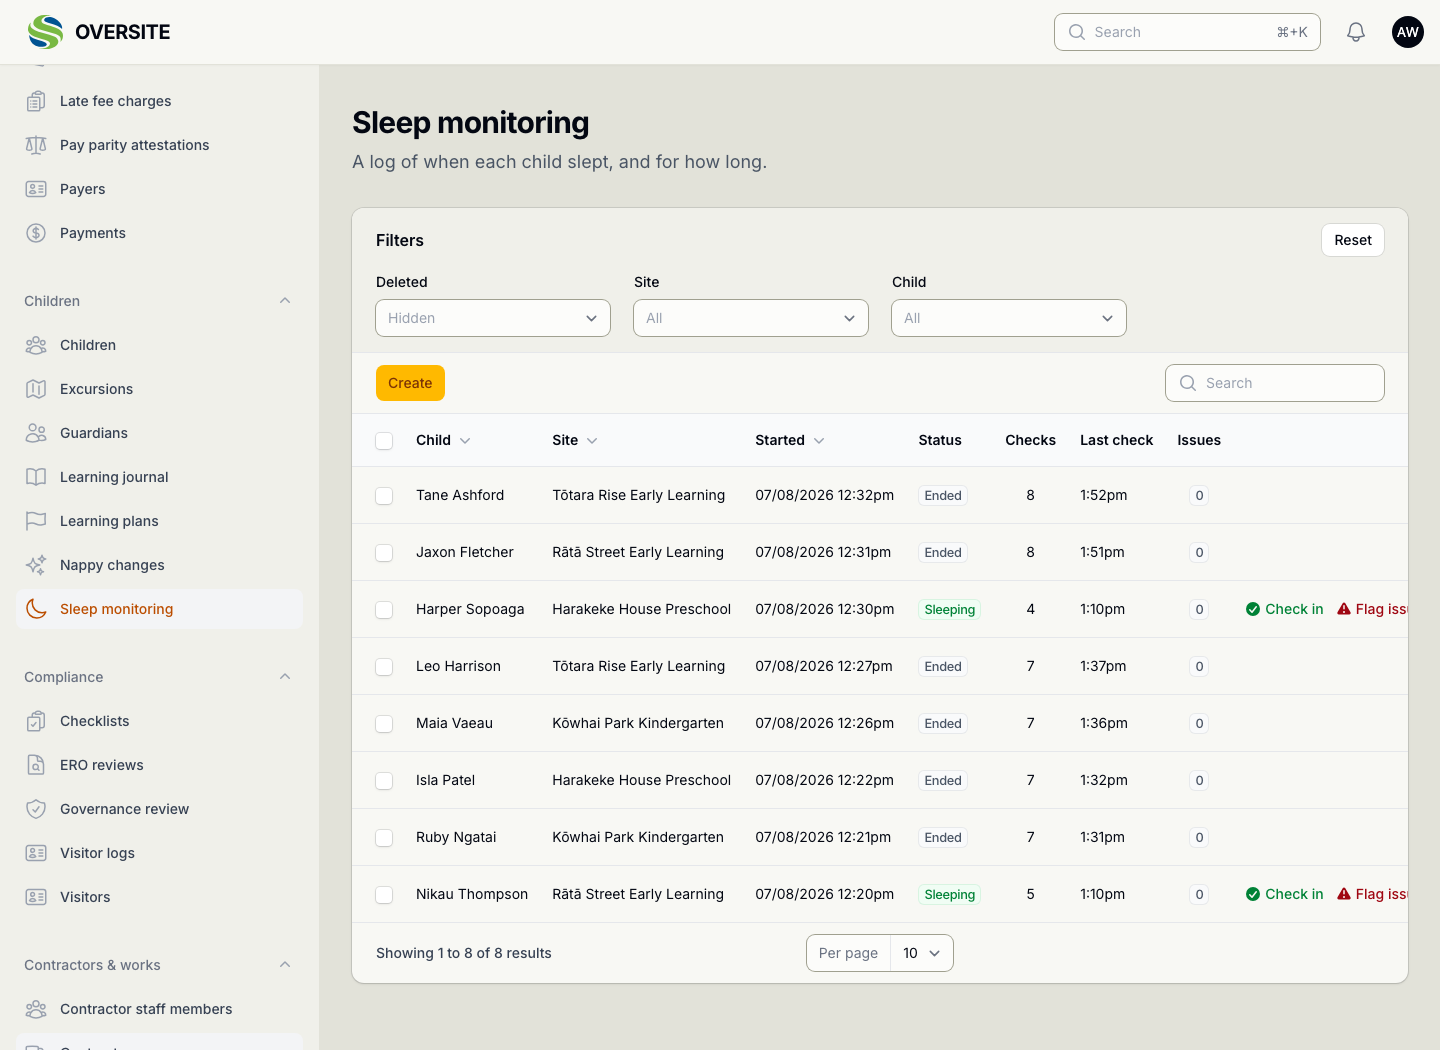Open the Isla Patel sleep record

880,780
